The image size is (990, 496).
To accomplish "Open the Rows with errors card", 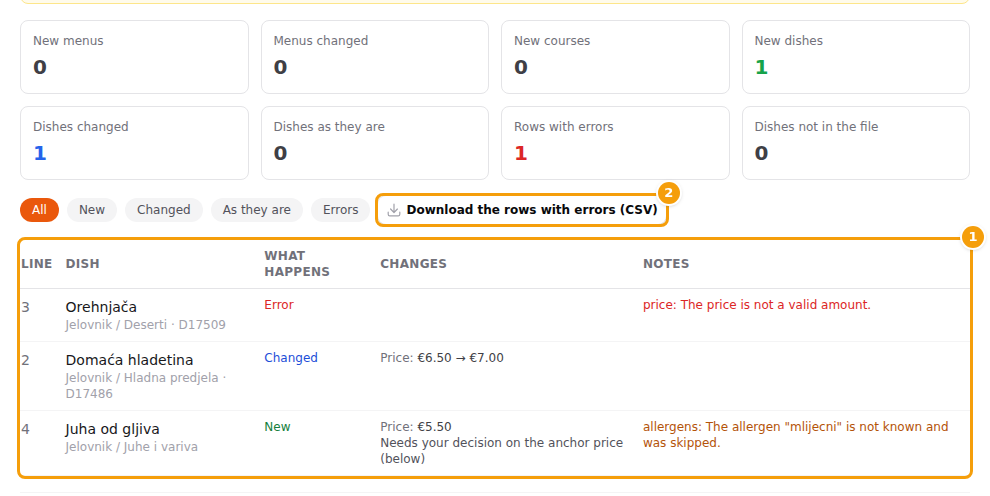I will 615,143.
